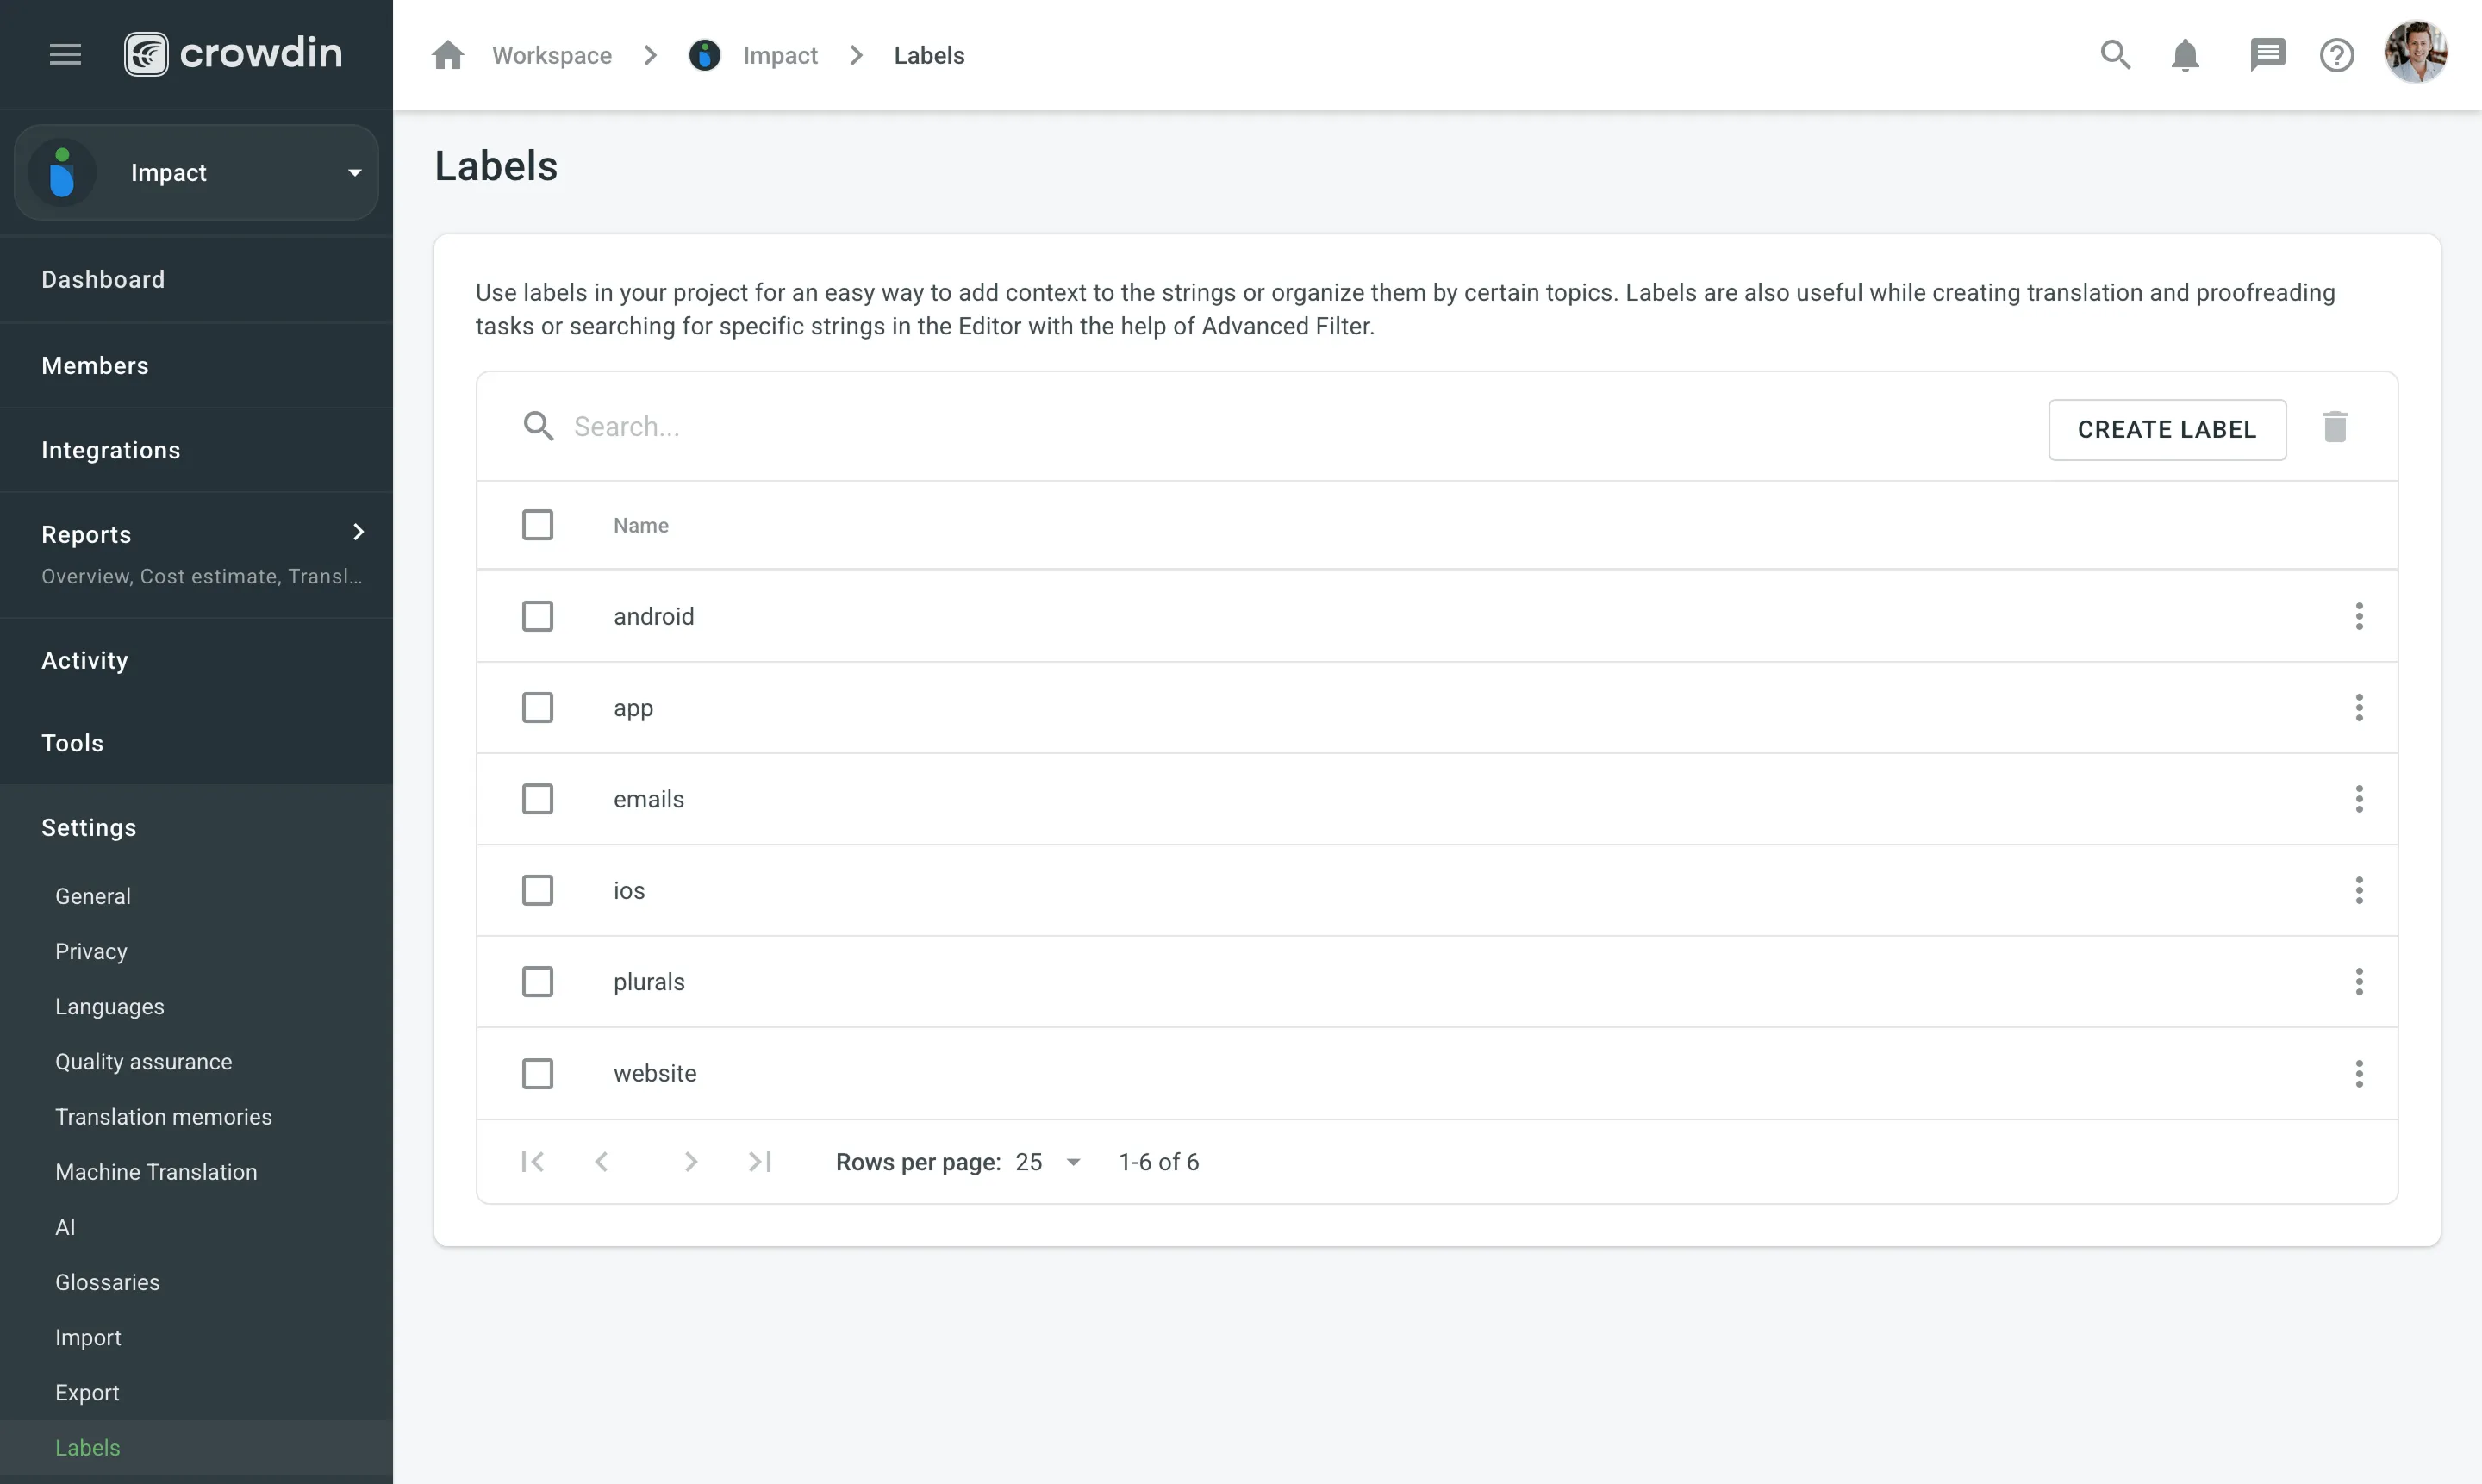Image resolution: width=2482 pixels, height=1484 pixels.
Task: Open the options menu for plurals label
Action: [2359, 981]
